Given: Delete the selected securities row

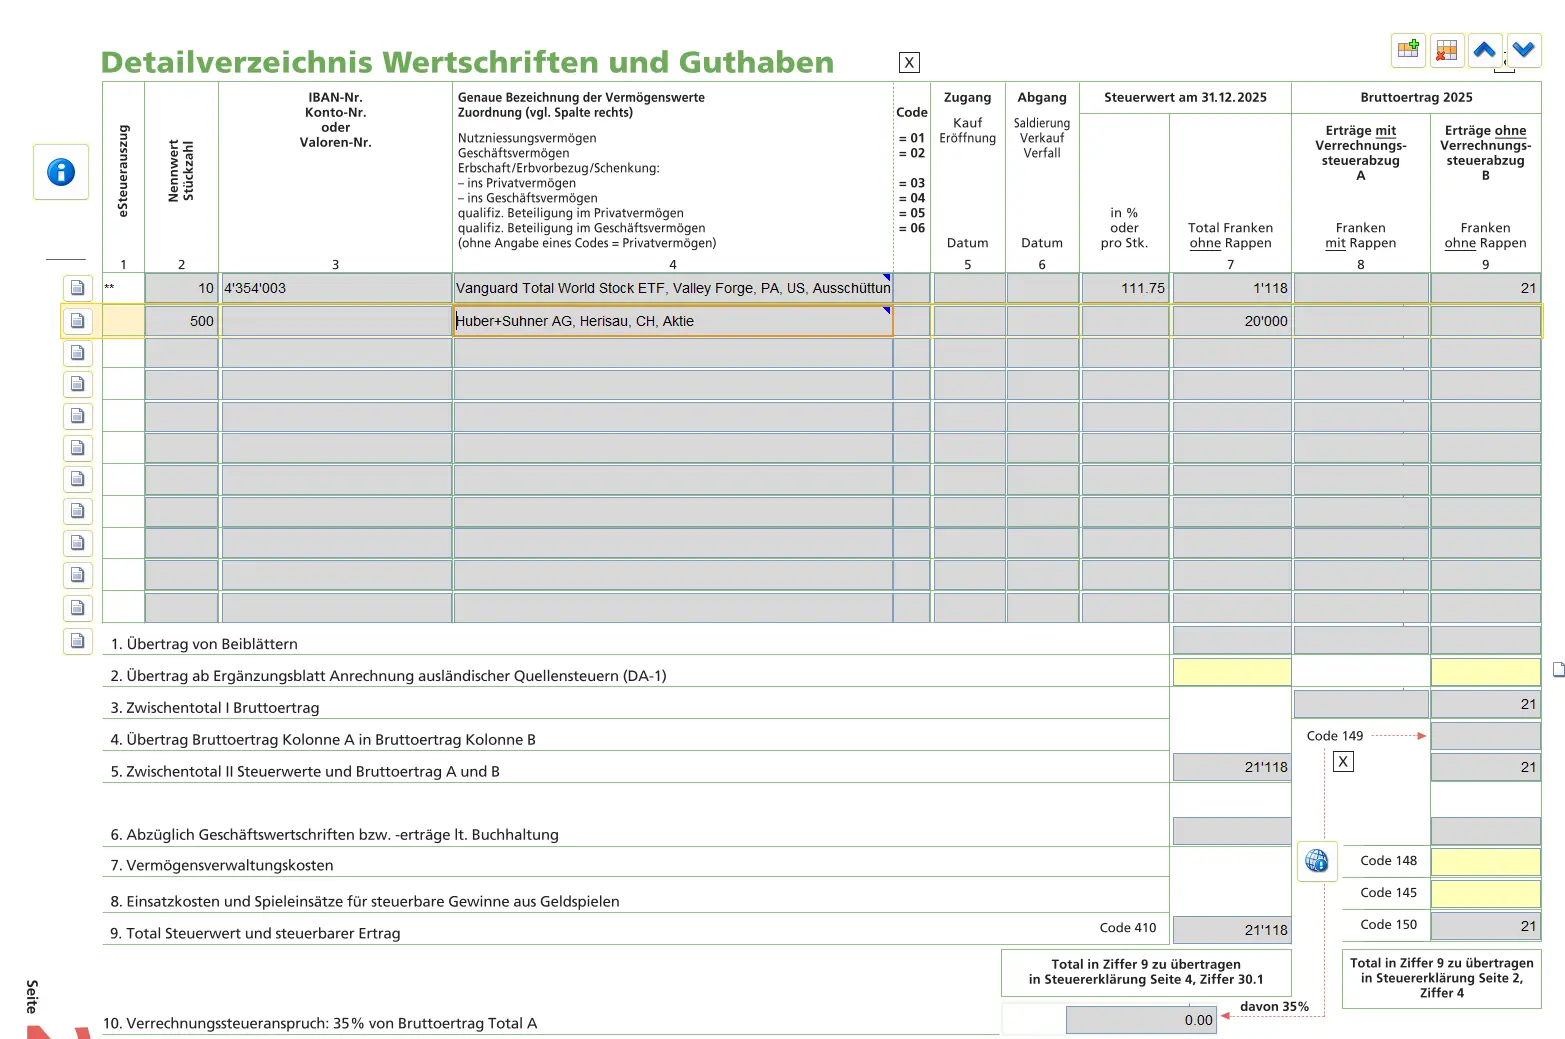Looking at the screenshot, I should pos(1445,49).
